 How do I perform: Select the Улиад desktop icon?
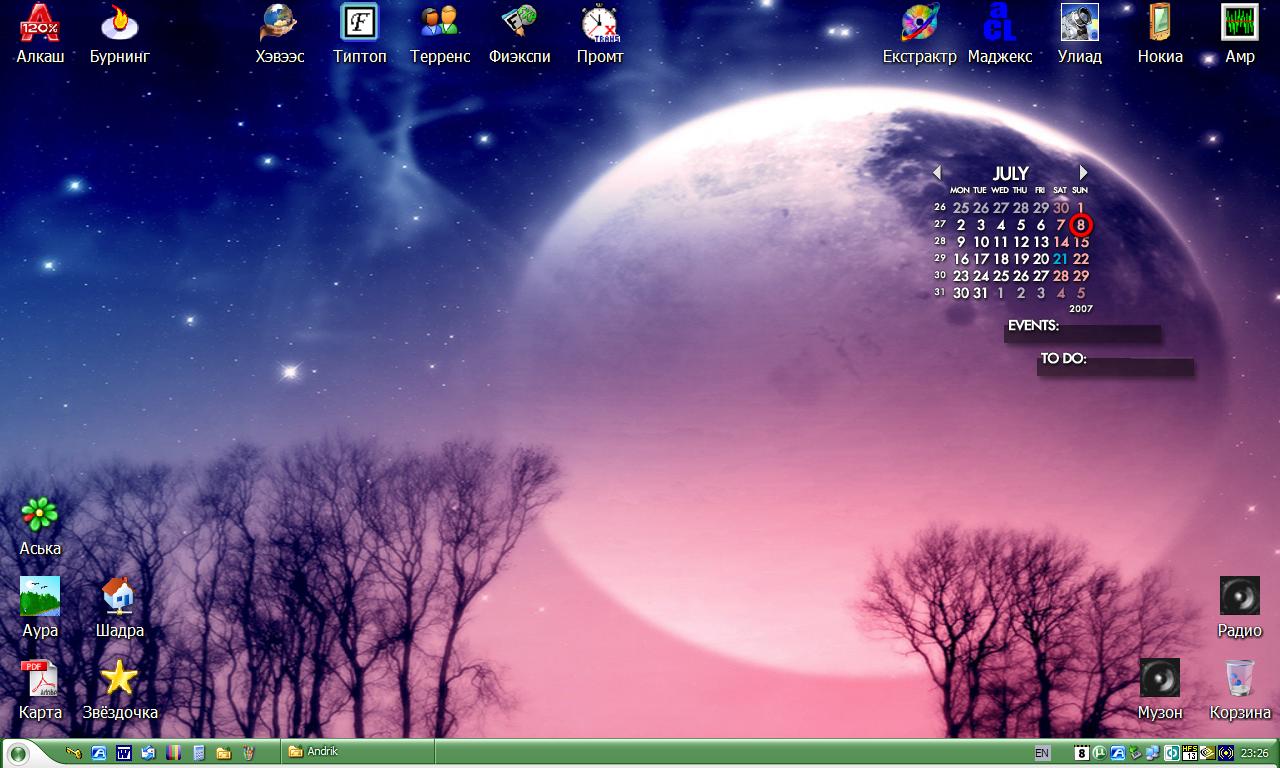click(x=1080, y=33)
